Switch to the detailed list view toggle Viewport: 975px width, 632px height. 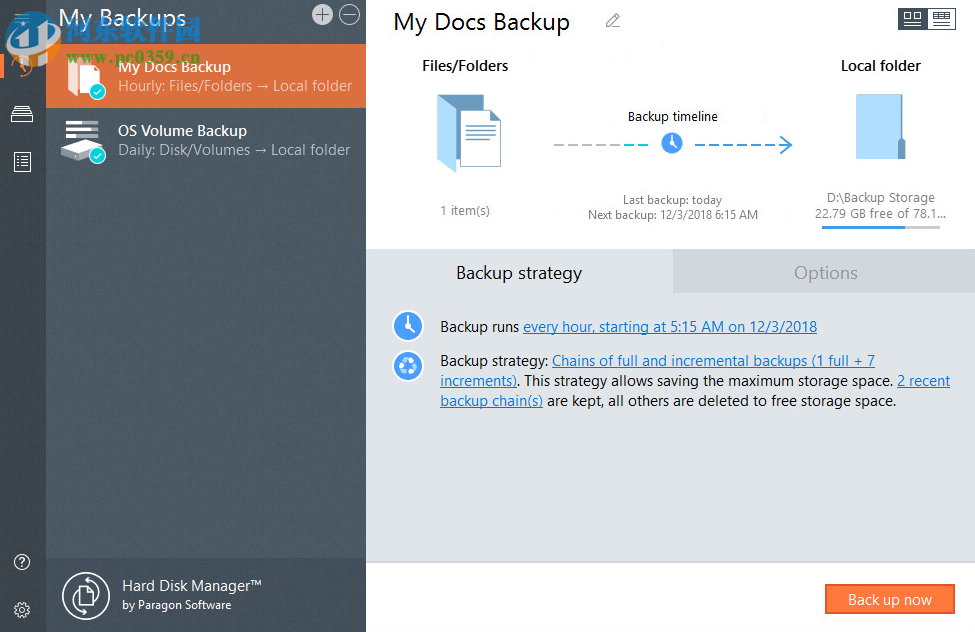(940, 18)
